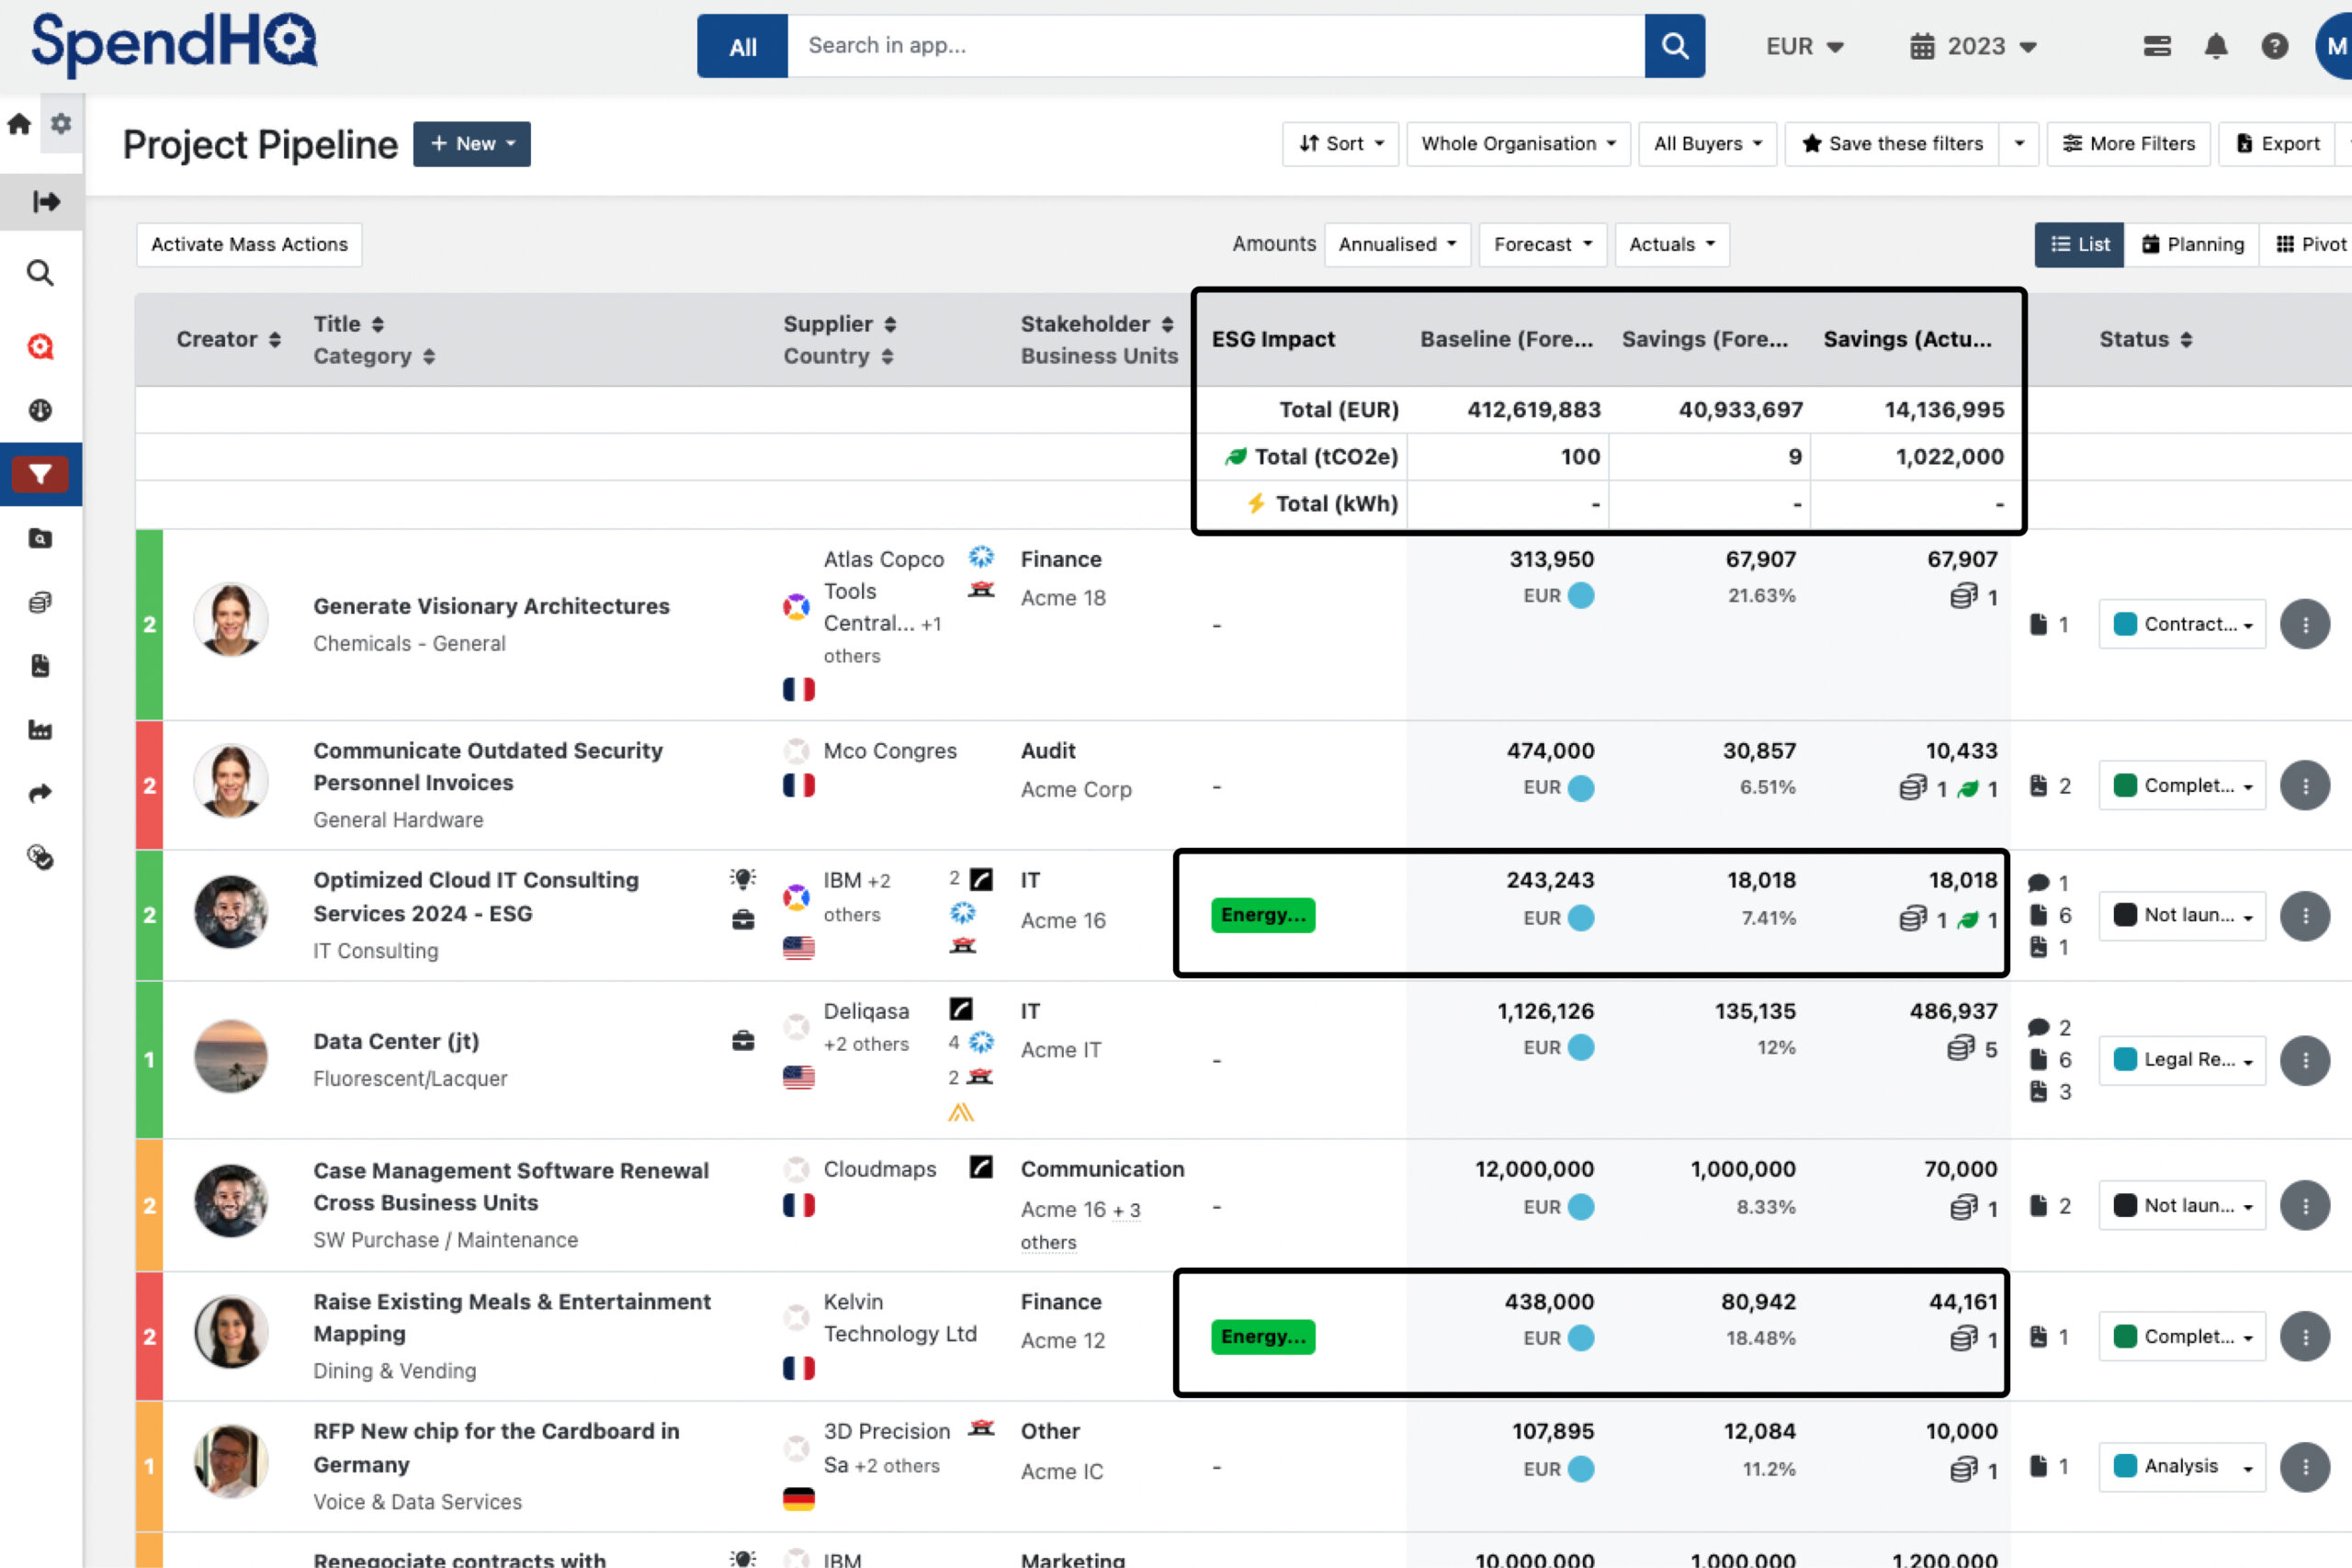Click comment bubble icon on Data Center row
Screen dimensions: 2352x1568
coord(2038,1028)
